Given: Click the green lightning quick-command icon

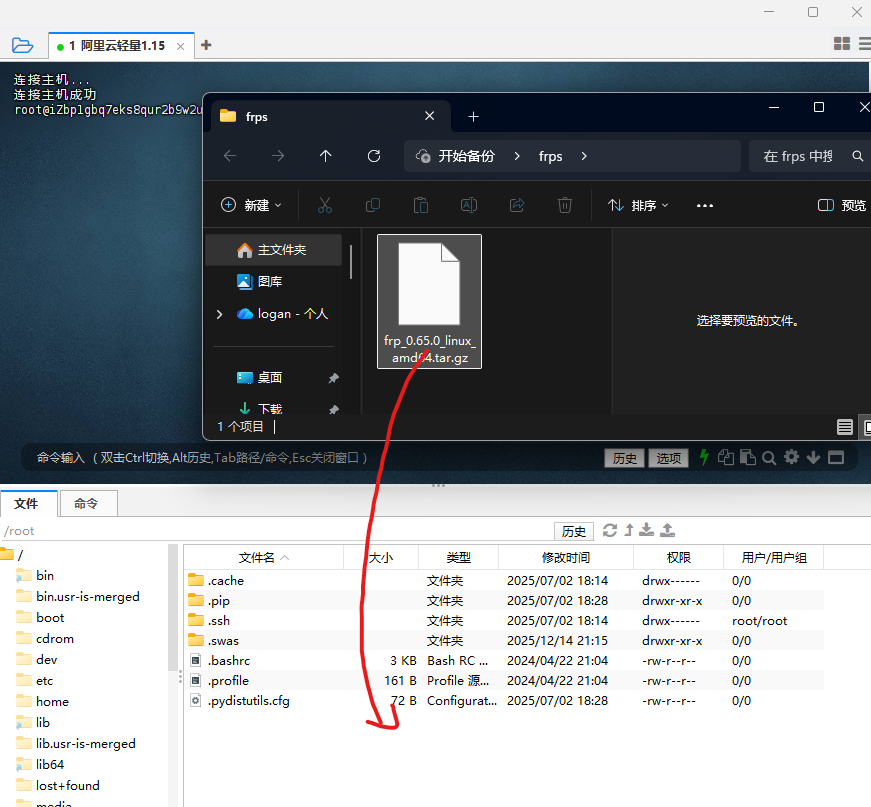Looking at the screenshot, I should [x=704, y=457].
